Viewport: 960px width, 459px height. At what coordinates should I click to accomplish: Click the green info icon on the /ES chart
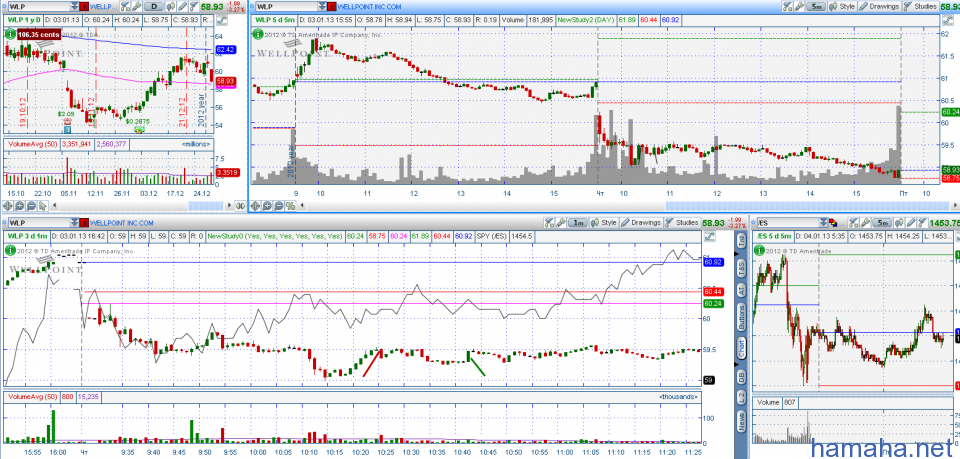759,250
